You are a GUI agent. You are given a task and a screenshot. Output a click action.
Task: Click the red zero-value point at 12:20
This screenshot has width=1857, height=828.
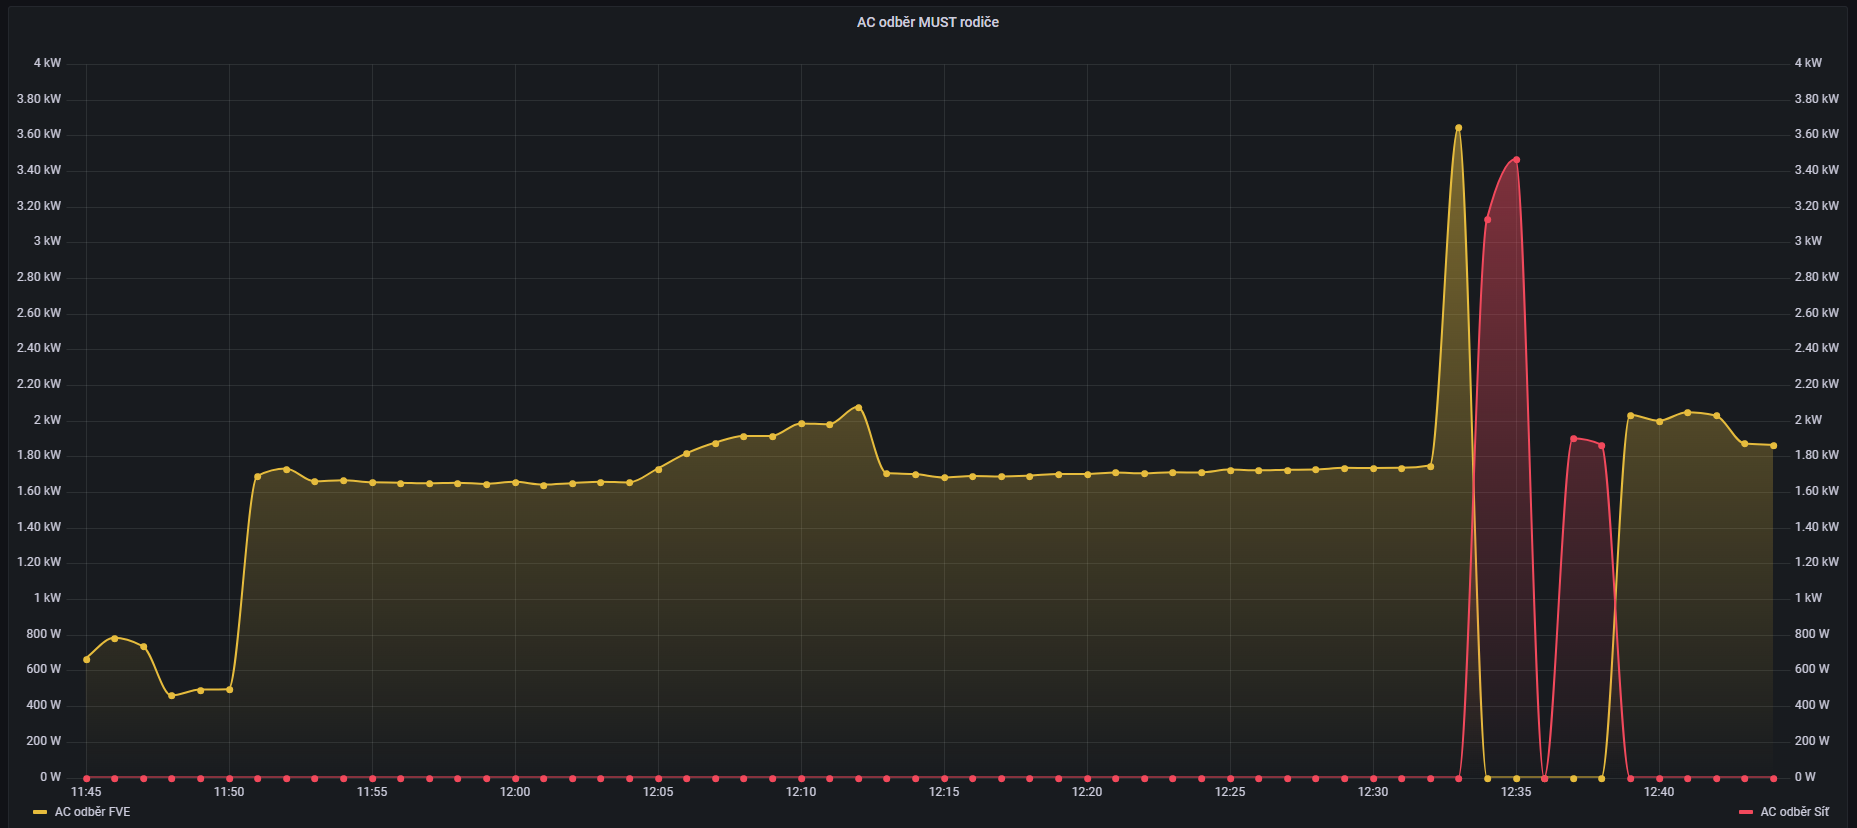1087,777
